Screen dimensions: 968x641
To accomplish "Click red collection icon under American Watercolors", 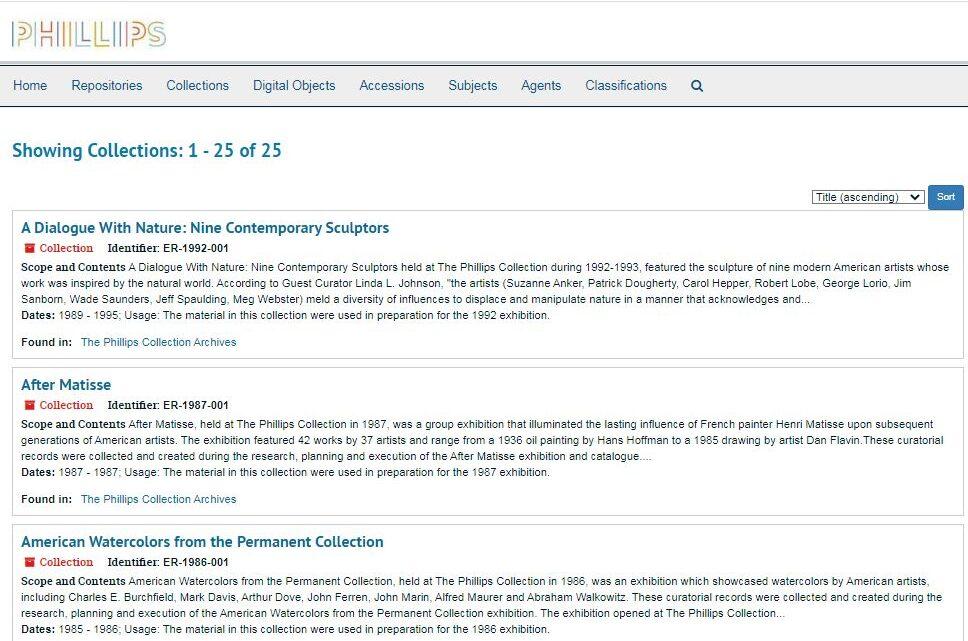I will [30, 562].
